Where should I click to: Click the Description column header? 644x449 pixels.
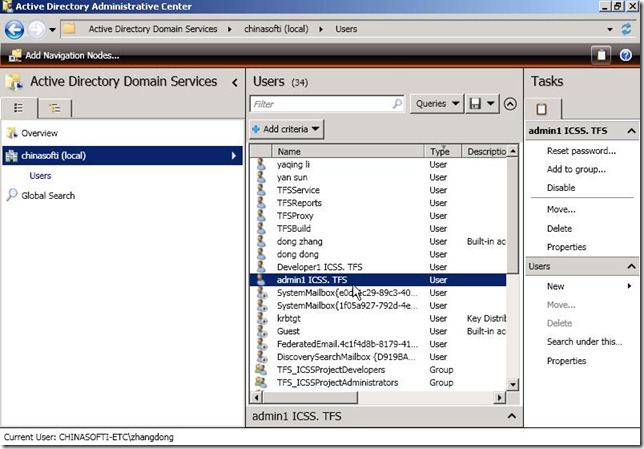point(485,152)
